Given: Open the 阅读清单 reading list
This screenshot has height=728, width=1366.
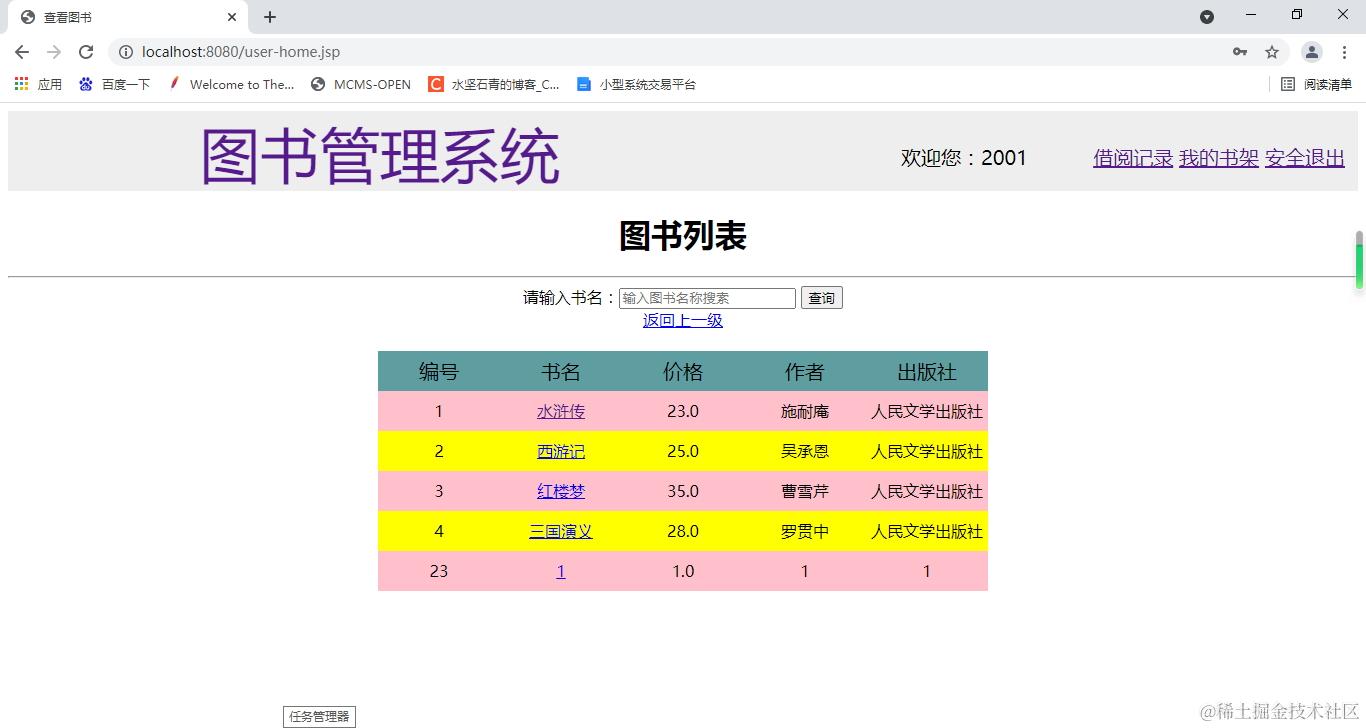Looking at the screenshot, I should click(x=1312, y=84).
